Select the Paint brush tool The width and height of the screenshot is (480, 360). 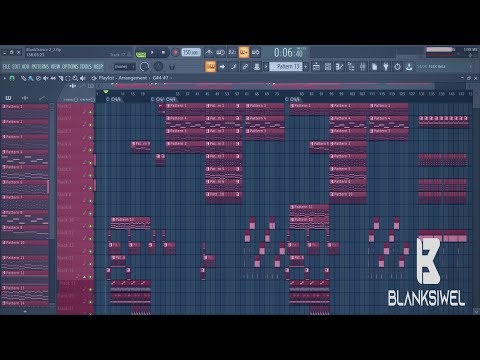[x=30, y=78]
